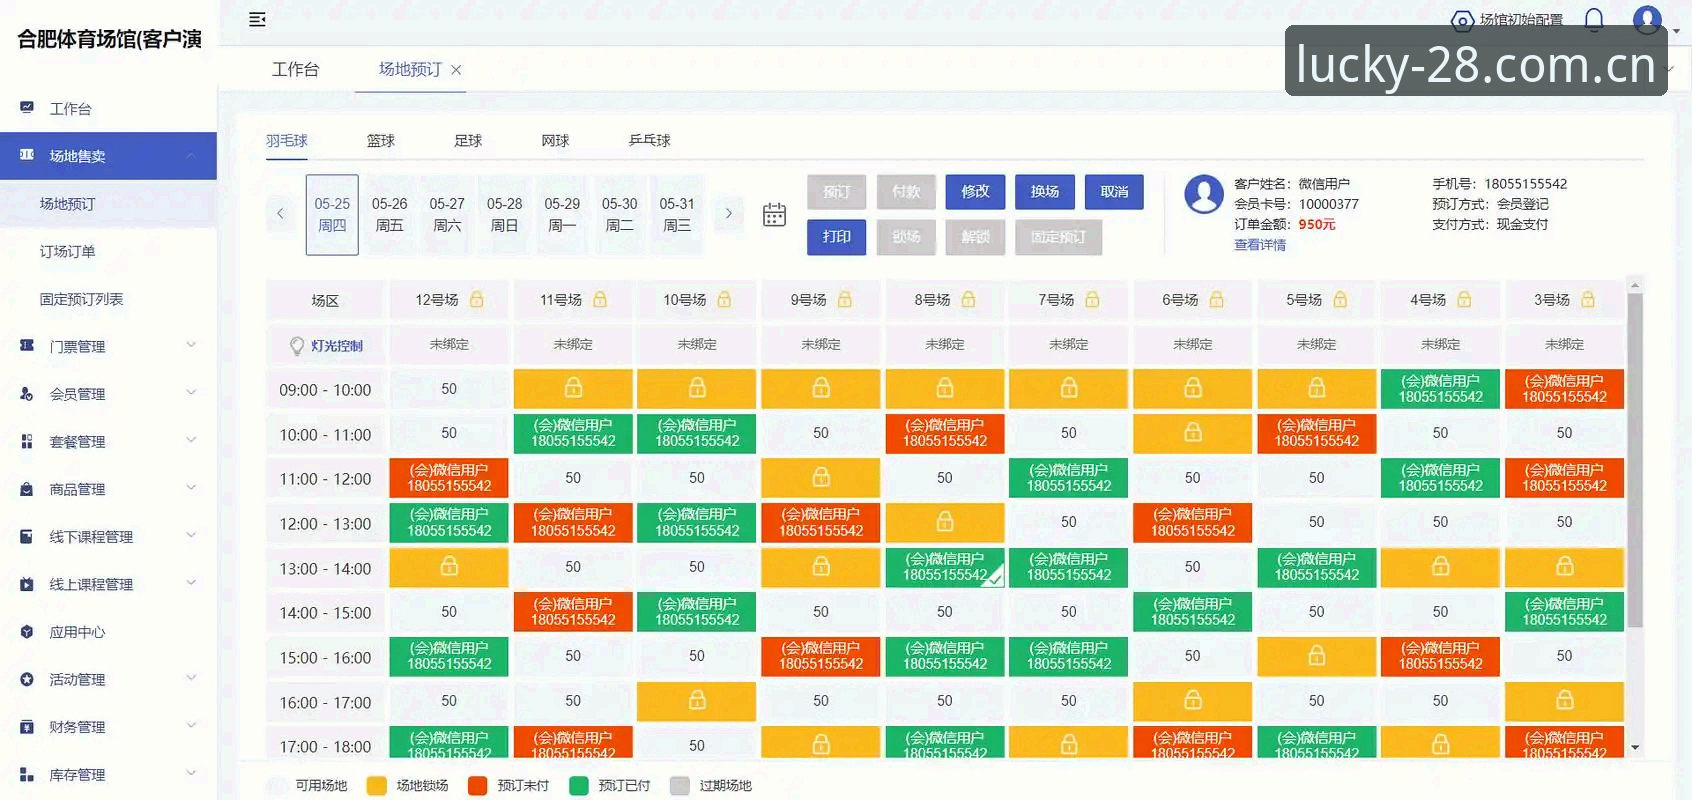
Task: Select green 4号场 booking at 09:00
Action: point(1441,388)
